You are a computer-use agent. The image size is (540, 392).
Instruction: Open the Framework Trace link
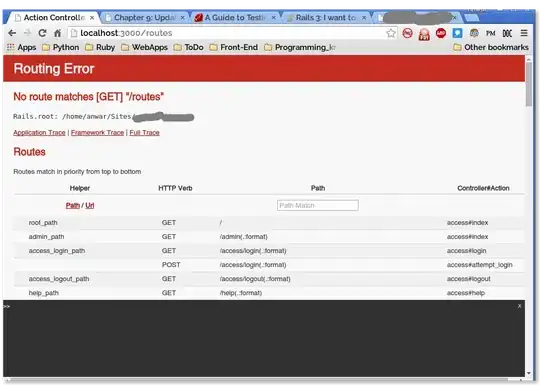pos(97,133)
